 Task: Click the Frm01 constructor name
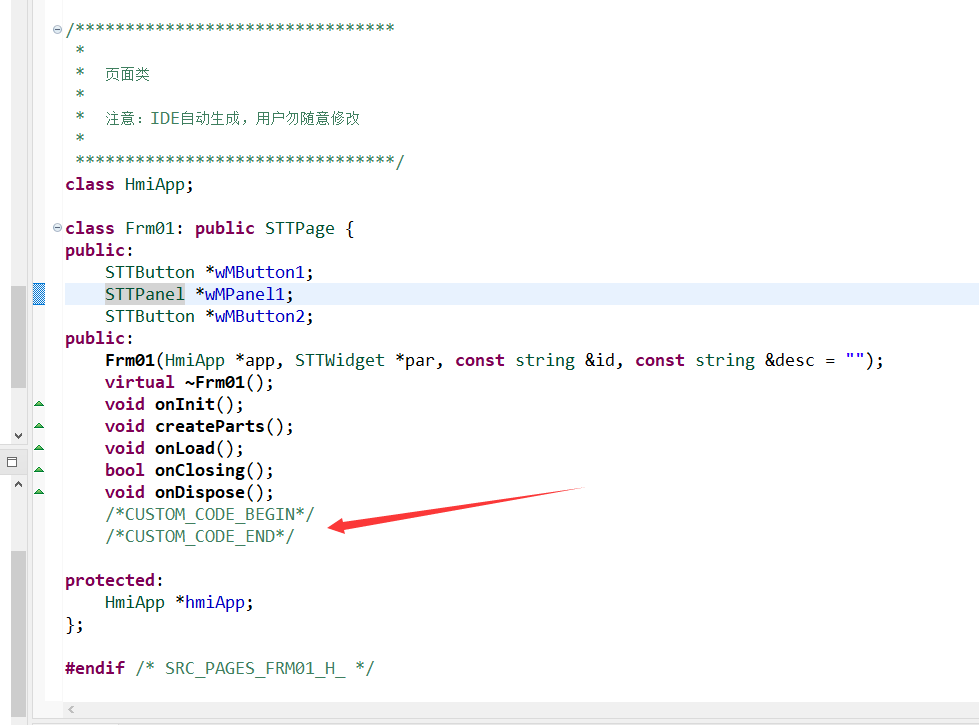pos(130,360)
